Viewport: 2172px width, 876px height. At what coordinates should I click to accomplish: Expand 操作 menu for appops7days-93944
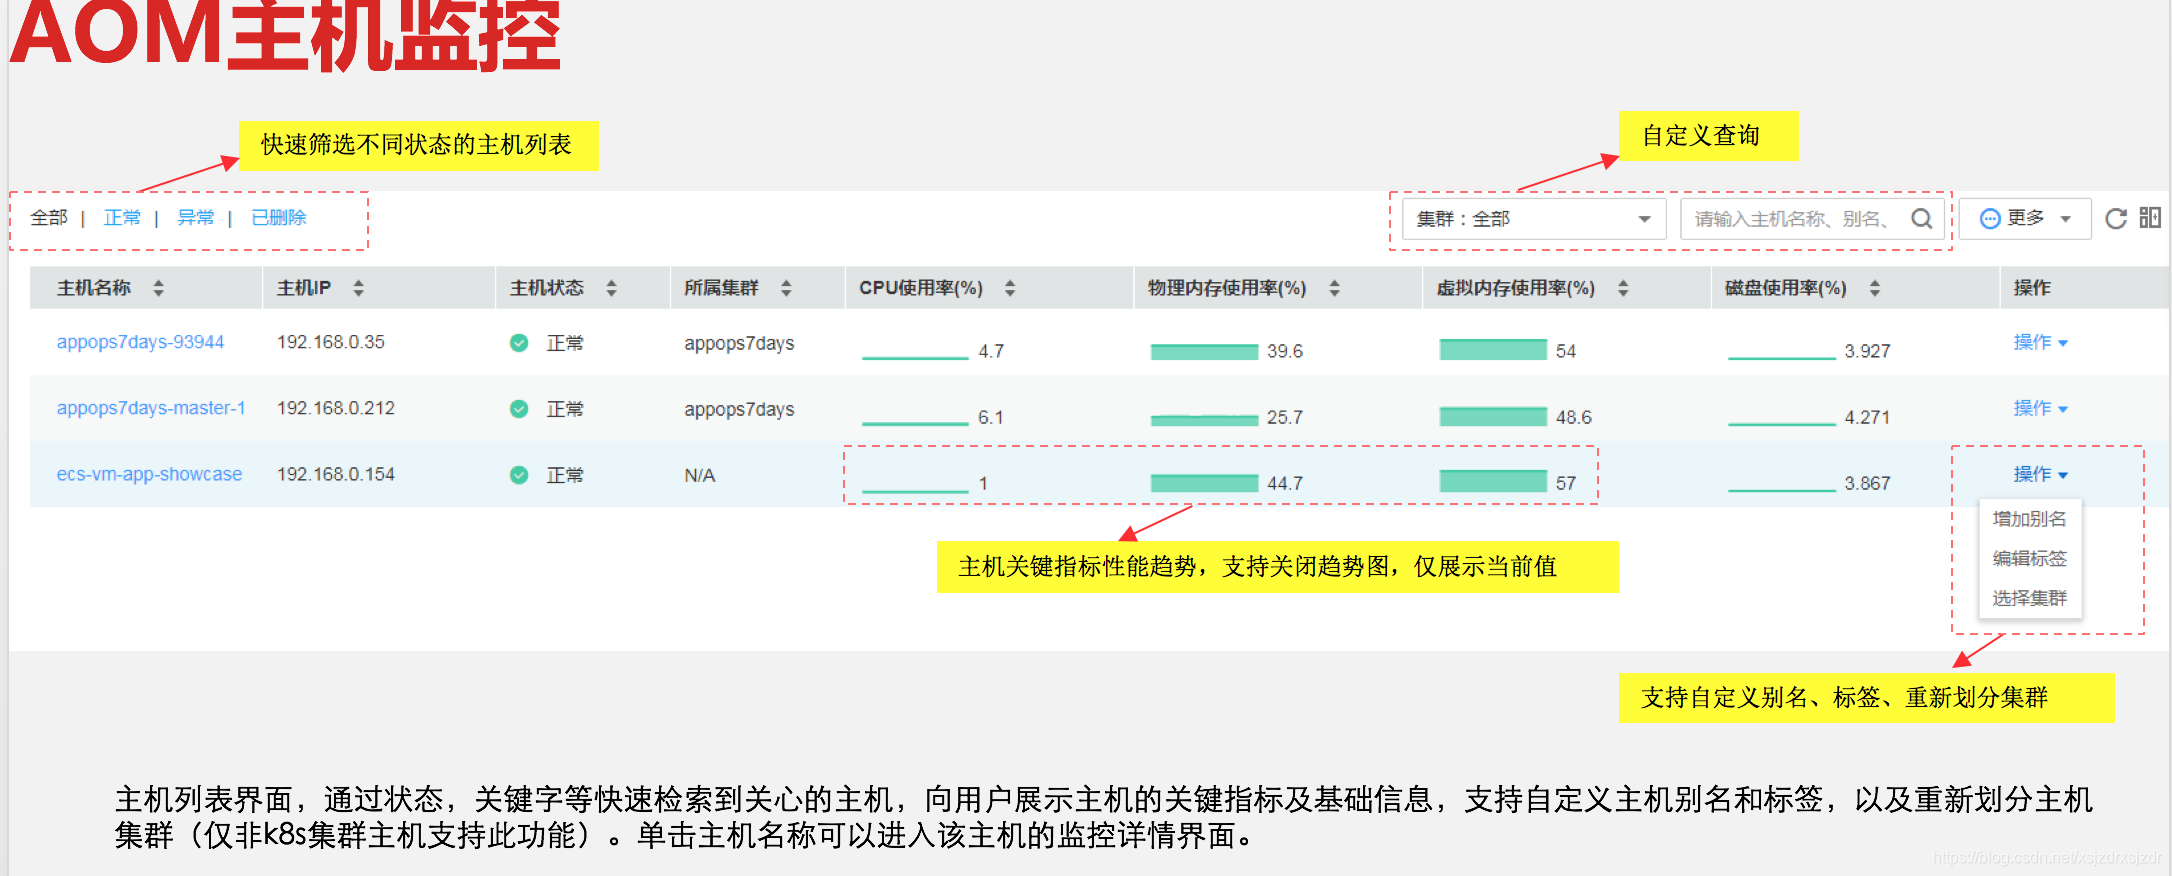(2040, 342)
